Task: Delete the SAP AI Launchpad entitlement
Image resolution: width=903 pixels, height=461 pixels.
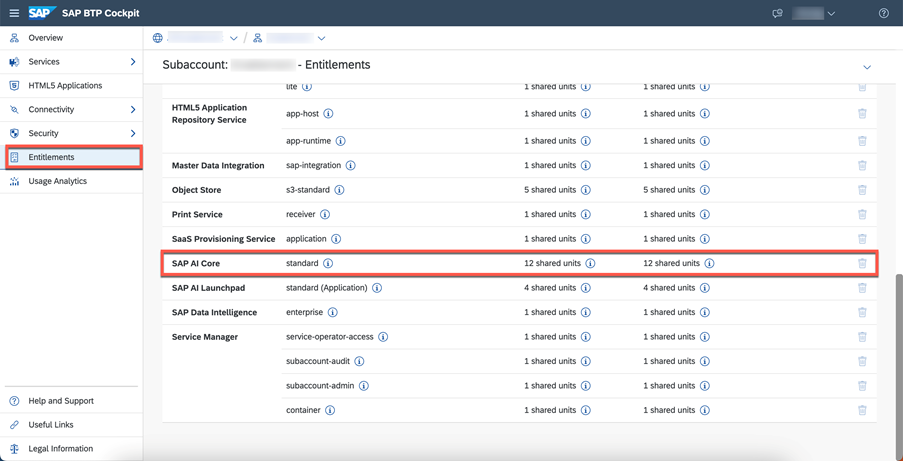Action: (x=862, y=288)
